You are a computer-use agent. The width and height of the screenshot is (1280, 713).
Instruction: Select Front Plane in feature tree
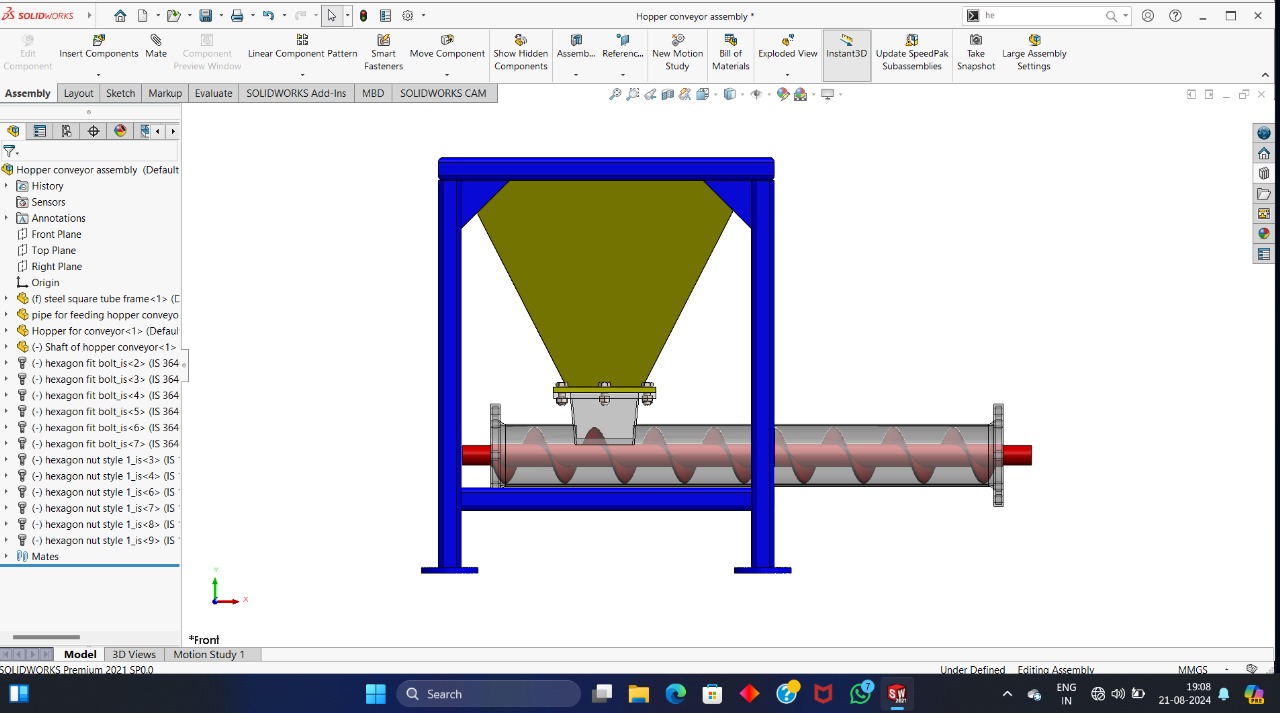56,234
